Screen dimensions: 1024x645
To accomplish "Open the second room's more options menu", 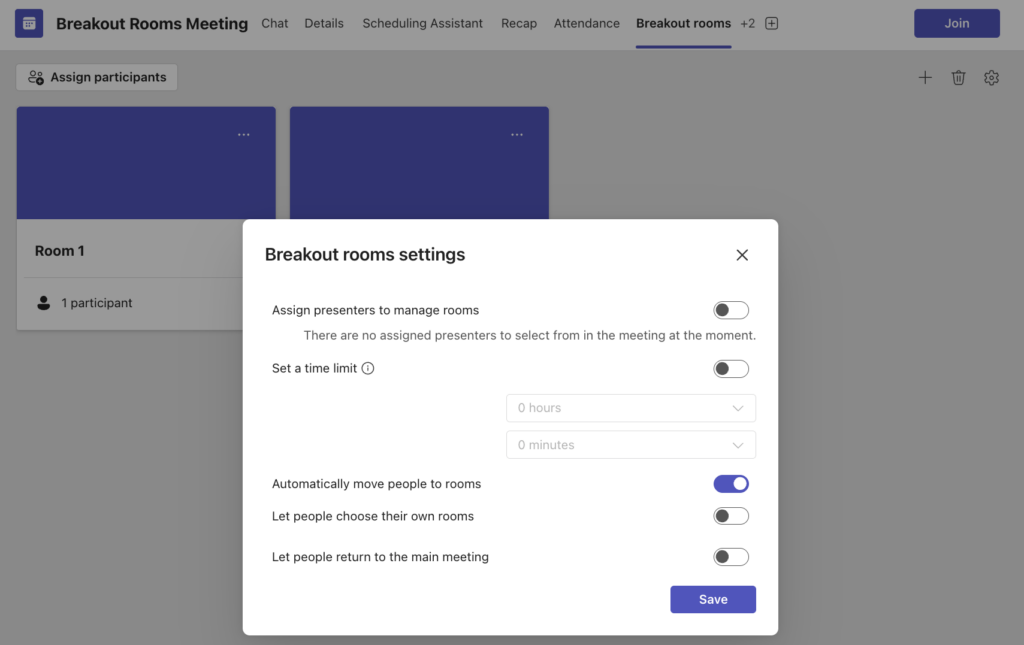I will (517, 133).
